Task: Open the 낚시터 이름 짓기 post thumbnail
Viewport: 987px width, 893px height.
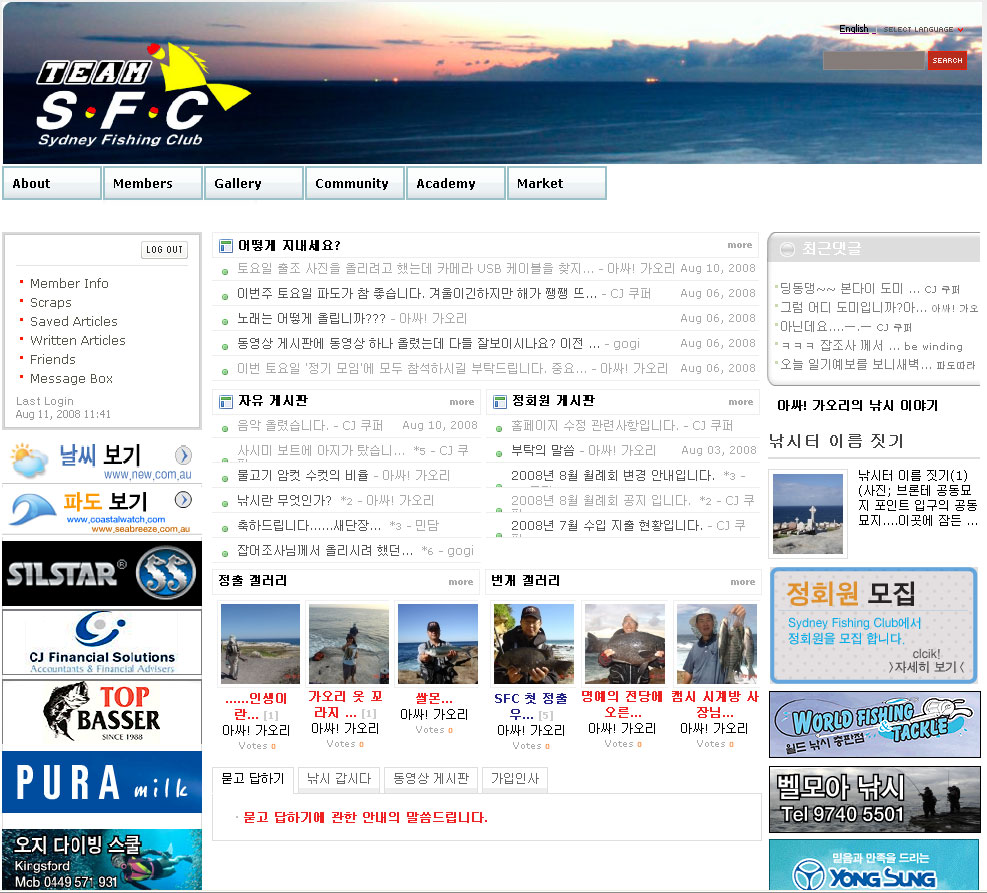Action: click(808, 514)
